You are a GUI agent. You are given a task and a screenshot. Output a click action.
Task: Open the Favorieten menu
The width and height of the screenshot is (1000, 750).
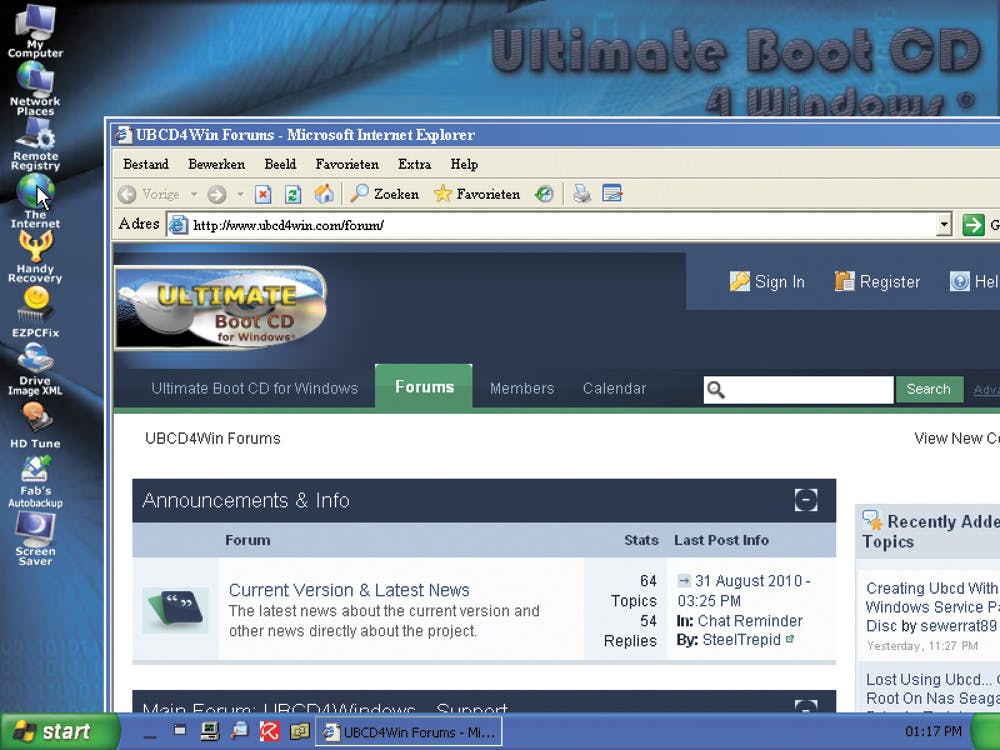(347, 165)
